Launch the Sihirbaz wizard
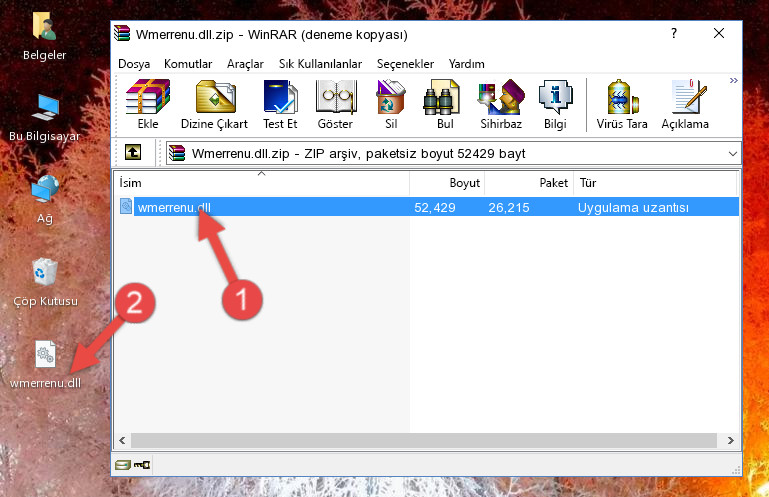The height and width of the screenshot is (497, 769). coord(501,105)
